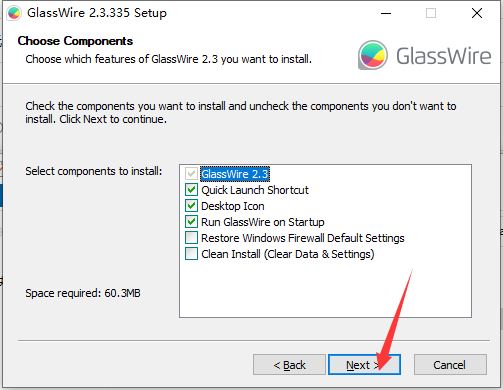The height and width of the screenshot is (390, 503).
Task: Close the Setup window with X
Action: 477,13
